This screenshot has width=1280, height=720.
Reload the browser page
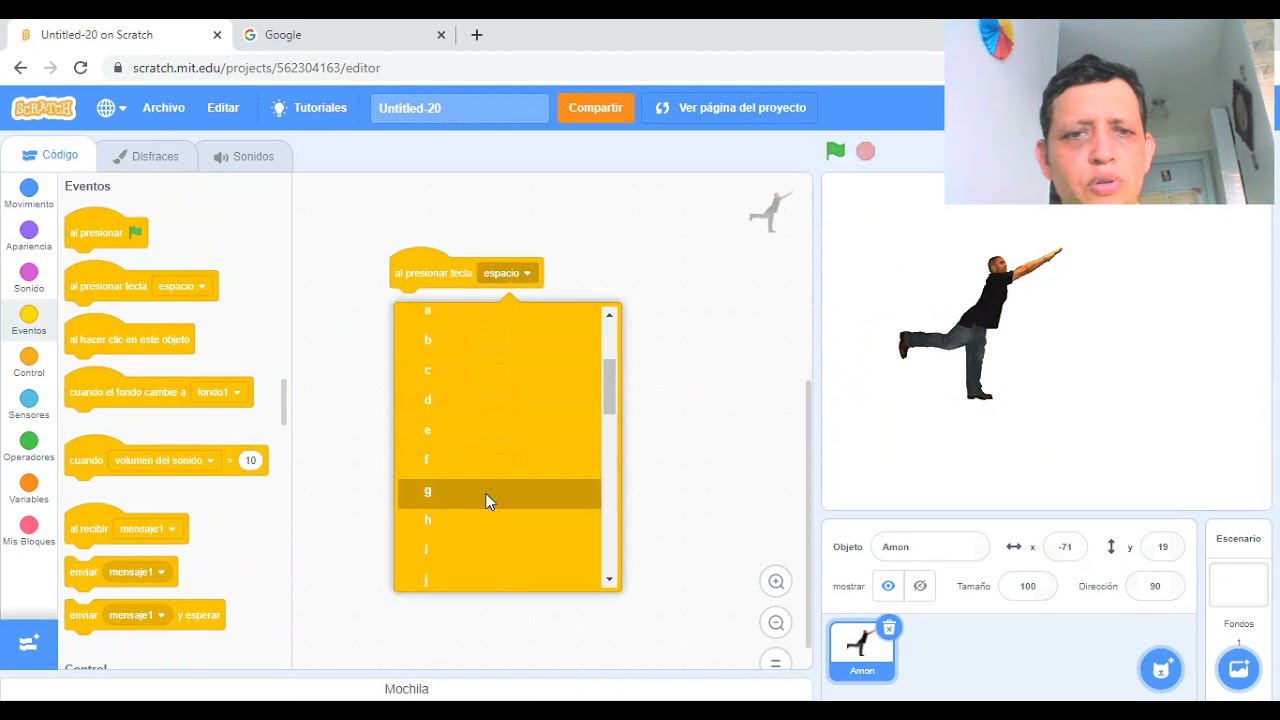point(81,68)
